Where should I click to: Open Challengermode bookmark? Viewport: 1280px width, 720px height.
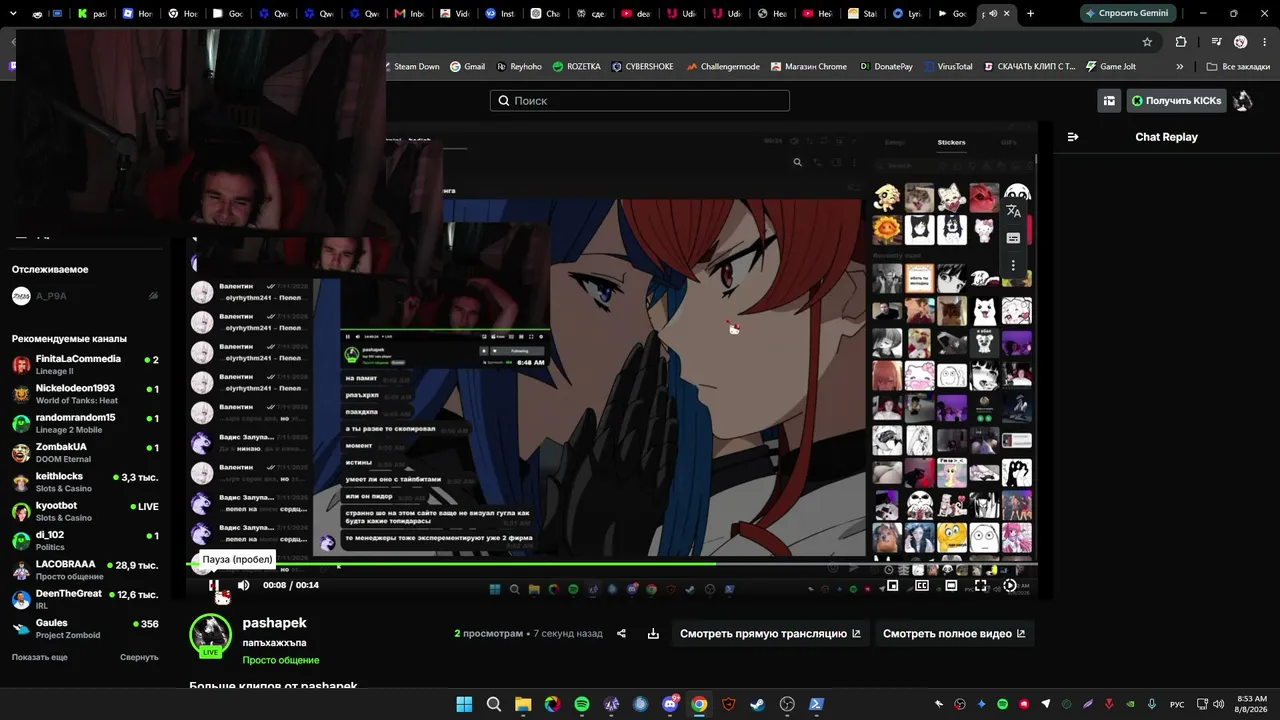[x=723, y=67]
